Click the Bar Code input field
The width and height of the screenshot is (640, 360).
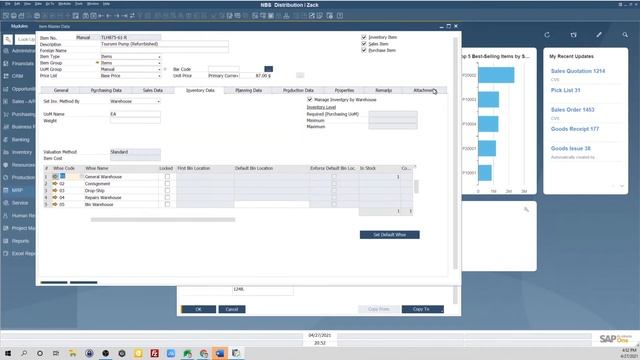[224, 69]
